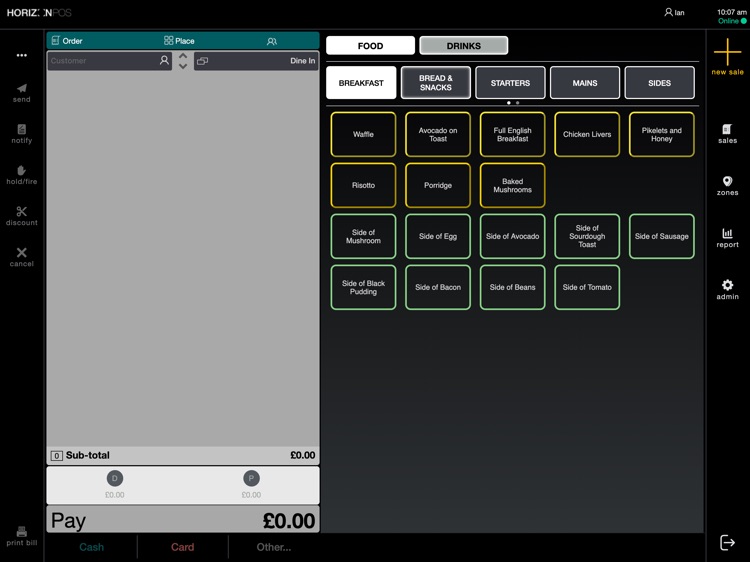Add Side of Beans
750x562 pixels.
[x=512, y=287]
